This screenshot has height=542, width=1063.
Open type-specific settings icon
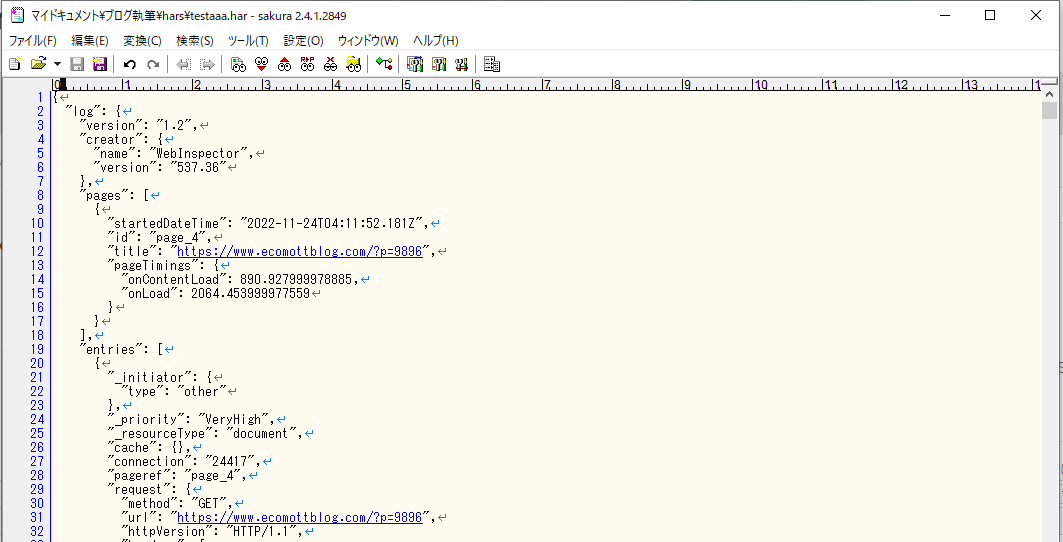click(439, 64)
